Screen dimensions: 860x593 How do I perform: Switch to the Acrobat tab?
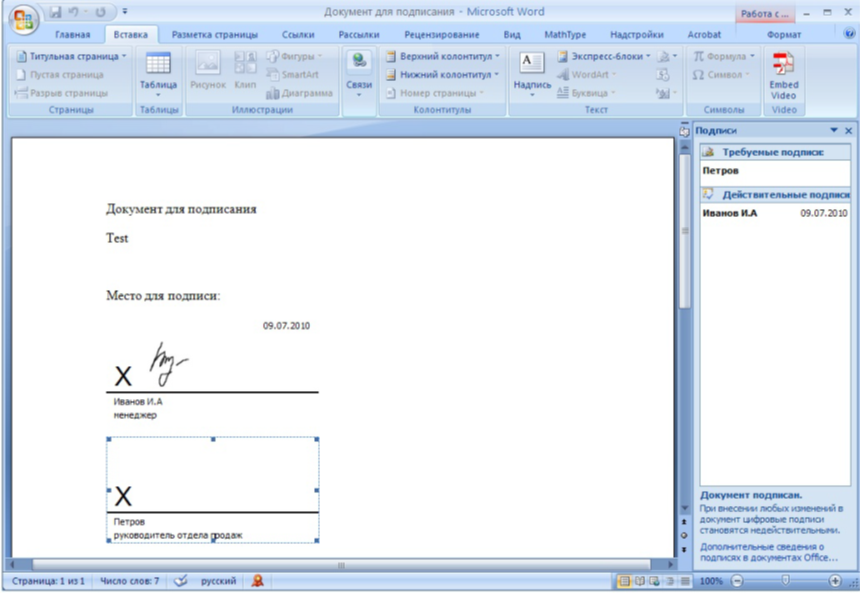[704, 35]
